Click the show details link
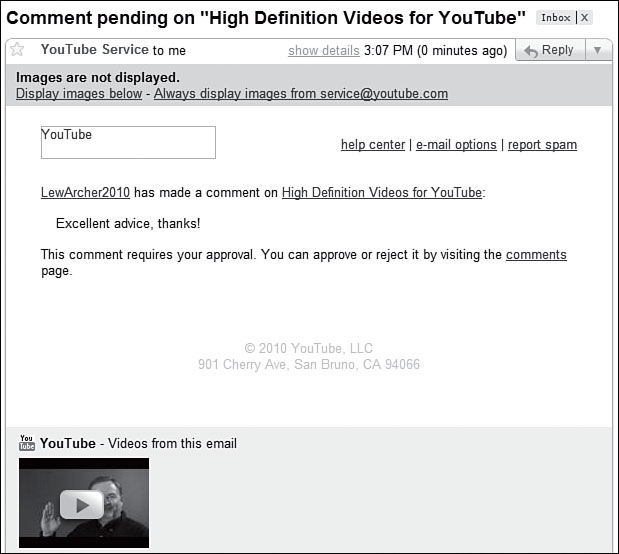619x554 pixels. coord(324,51)
